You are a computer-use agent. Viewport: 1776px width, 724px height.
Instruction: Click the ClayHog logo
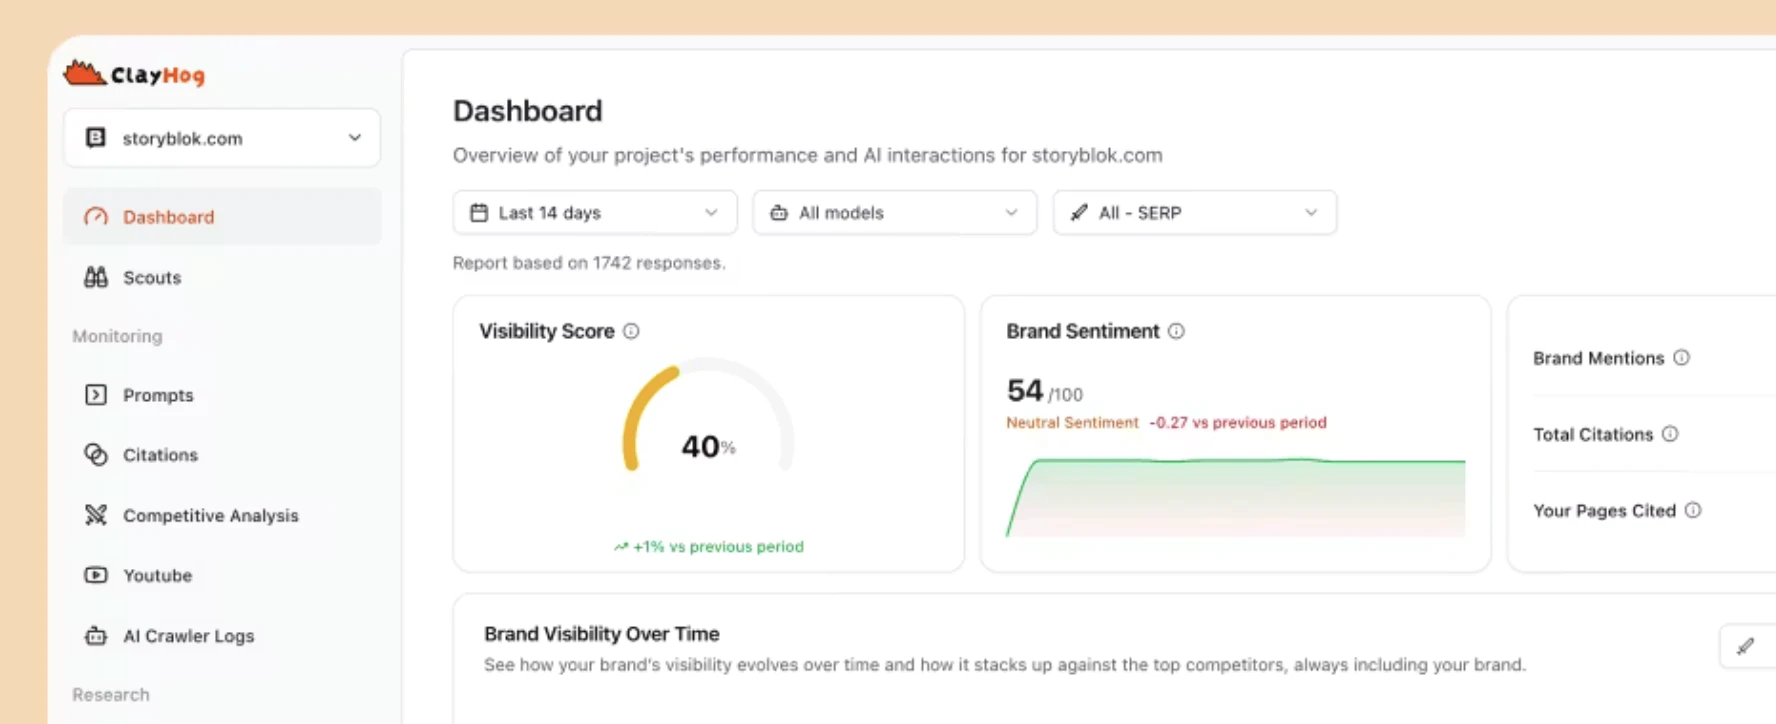(x=134, y=74)
